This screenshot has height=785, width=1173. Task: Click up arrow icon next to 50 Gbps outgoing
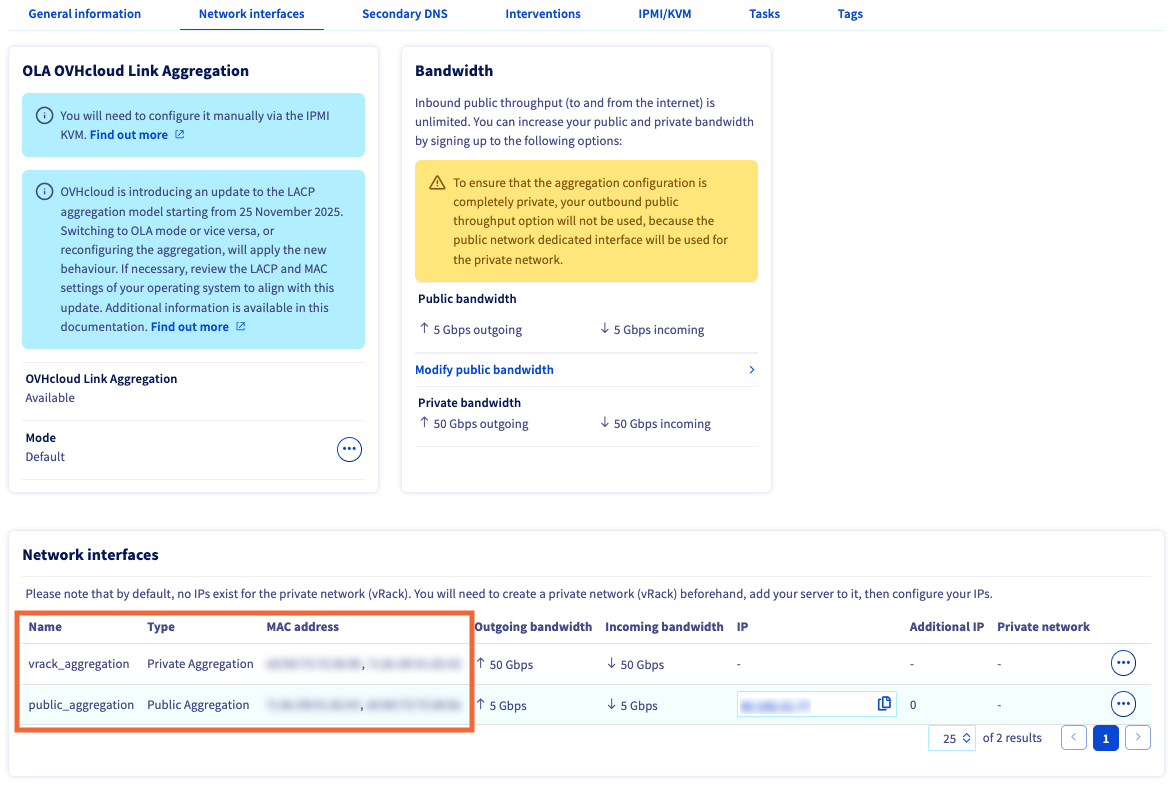[424, 423]
